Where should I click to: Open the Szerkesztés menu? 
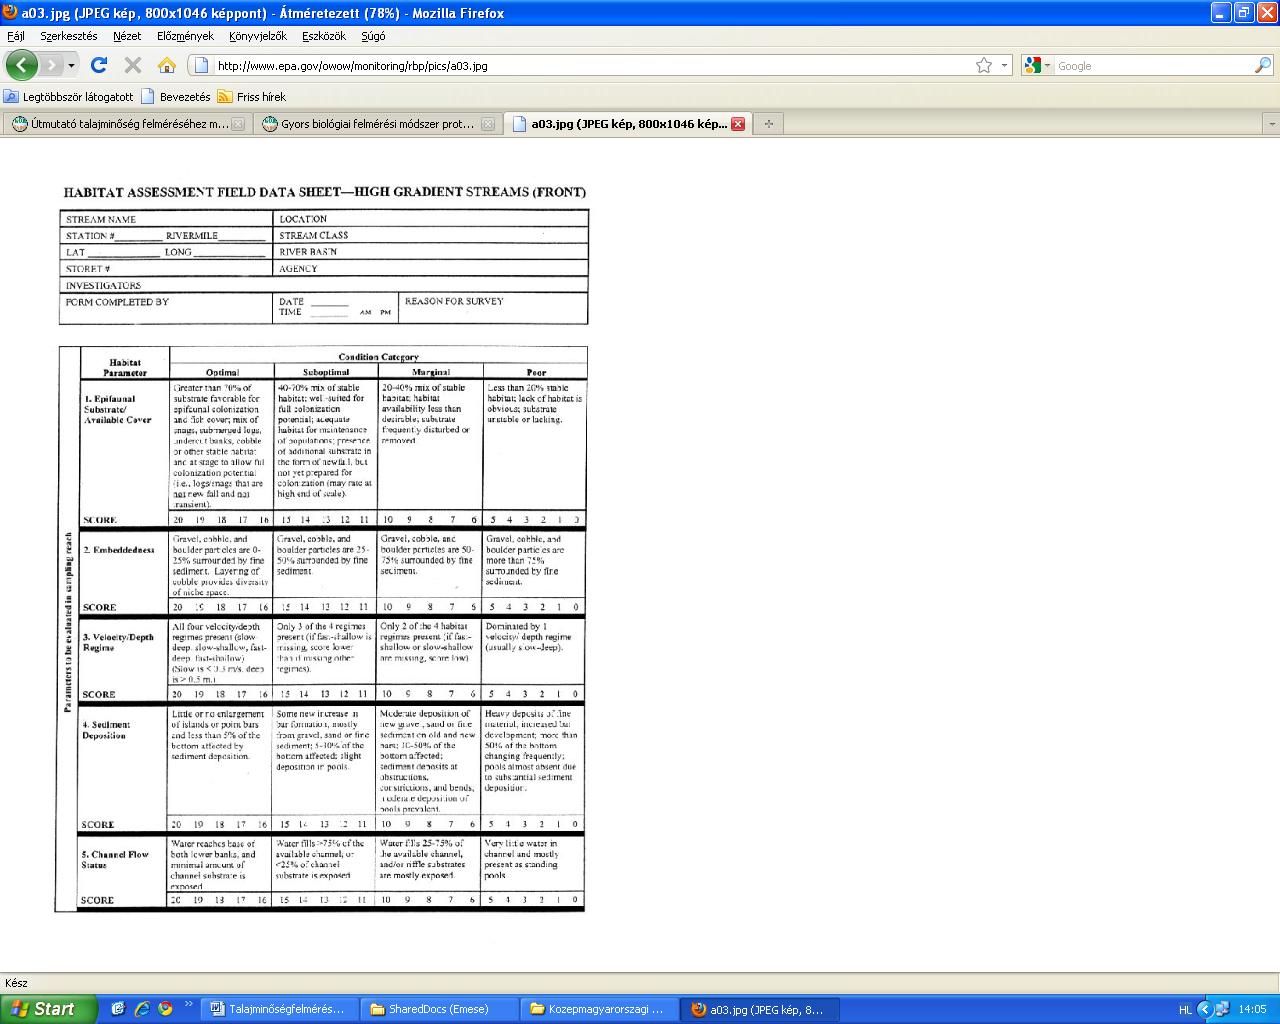point(69,36)
